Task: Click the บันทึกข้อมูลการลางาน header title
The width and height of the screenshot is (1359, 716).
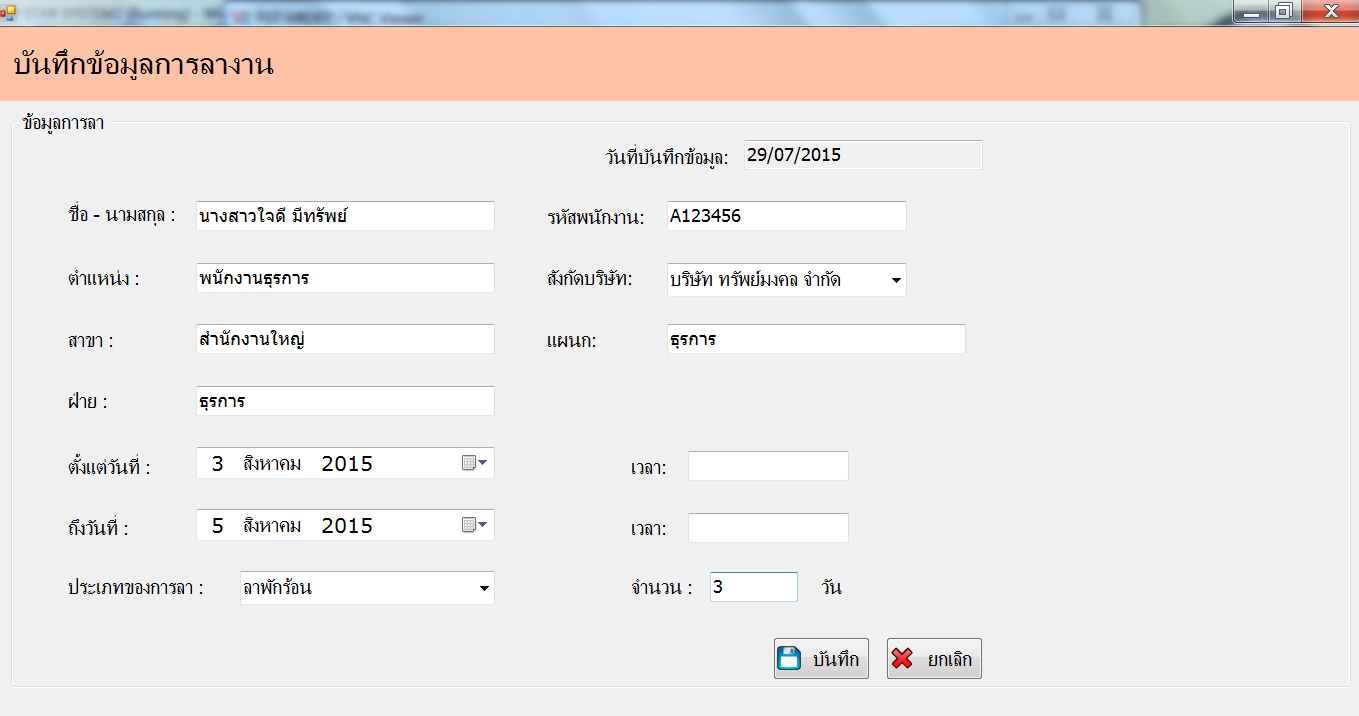Action: (144, 66)
